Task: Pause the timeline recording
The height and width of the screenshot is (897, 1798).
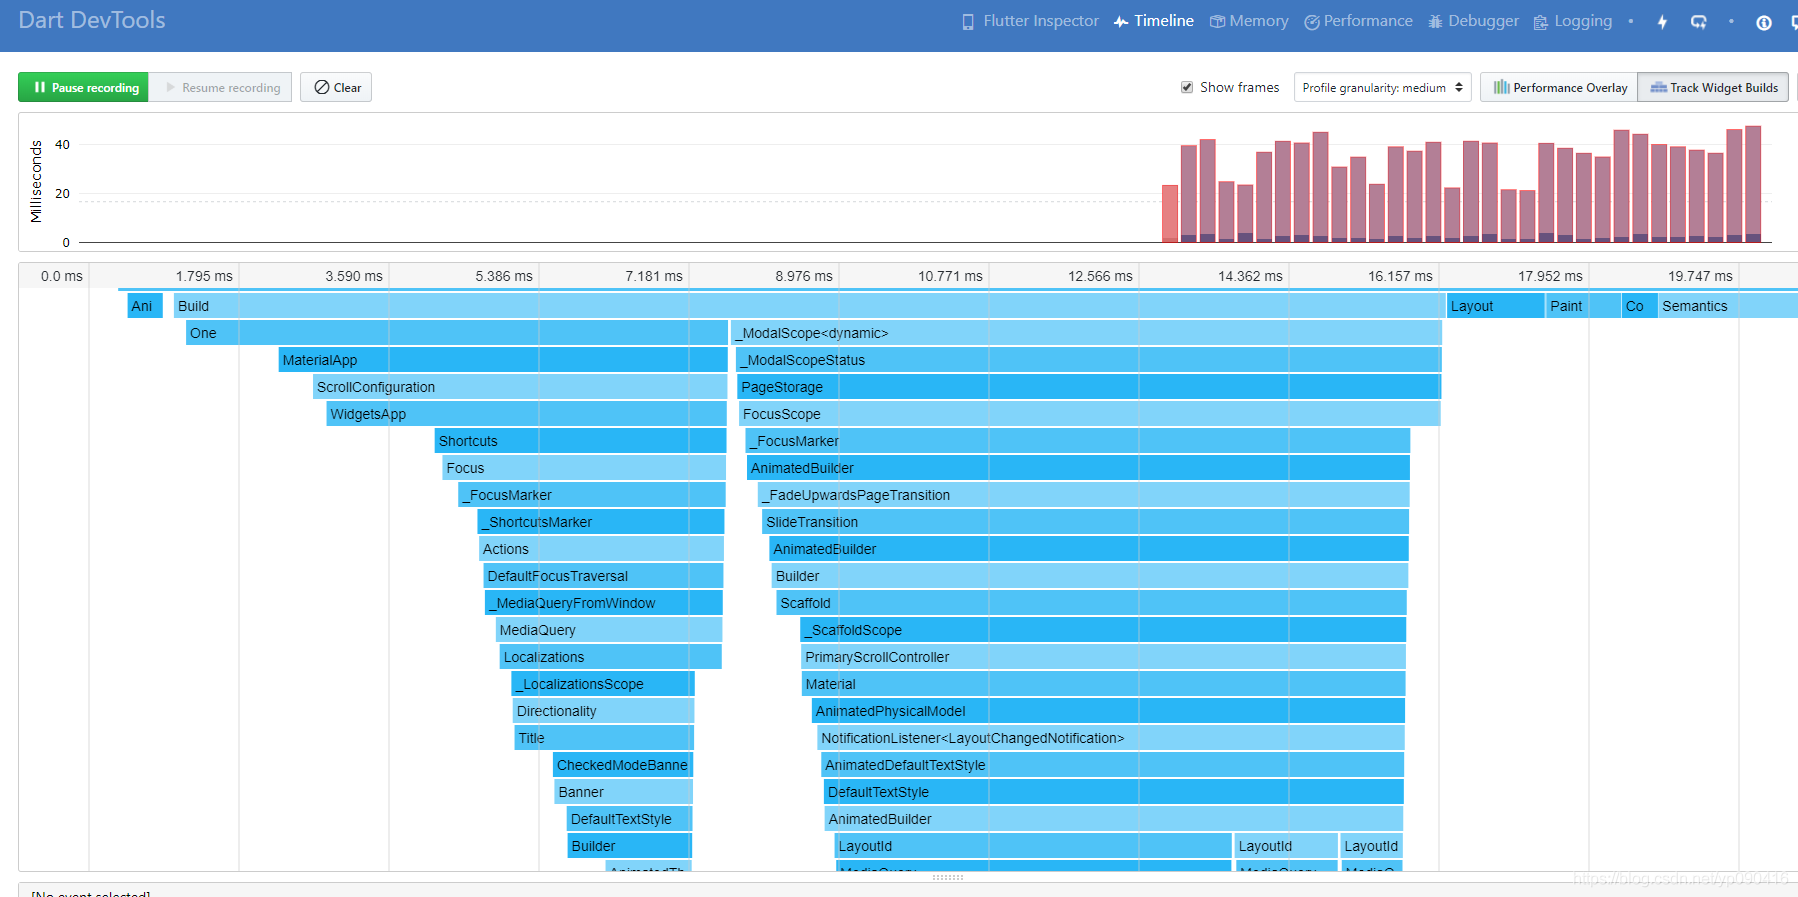Action: (x=84, y=87)
